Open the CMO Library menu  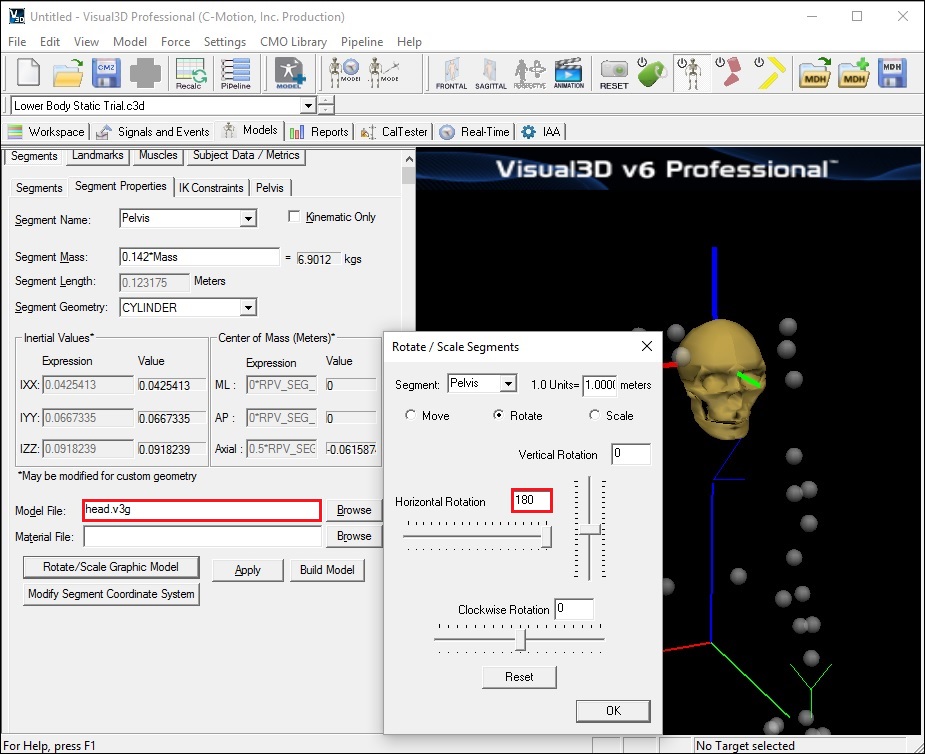point(293,42)
